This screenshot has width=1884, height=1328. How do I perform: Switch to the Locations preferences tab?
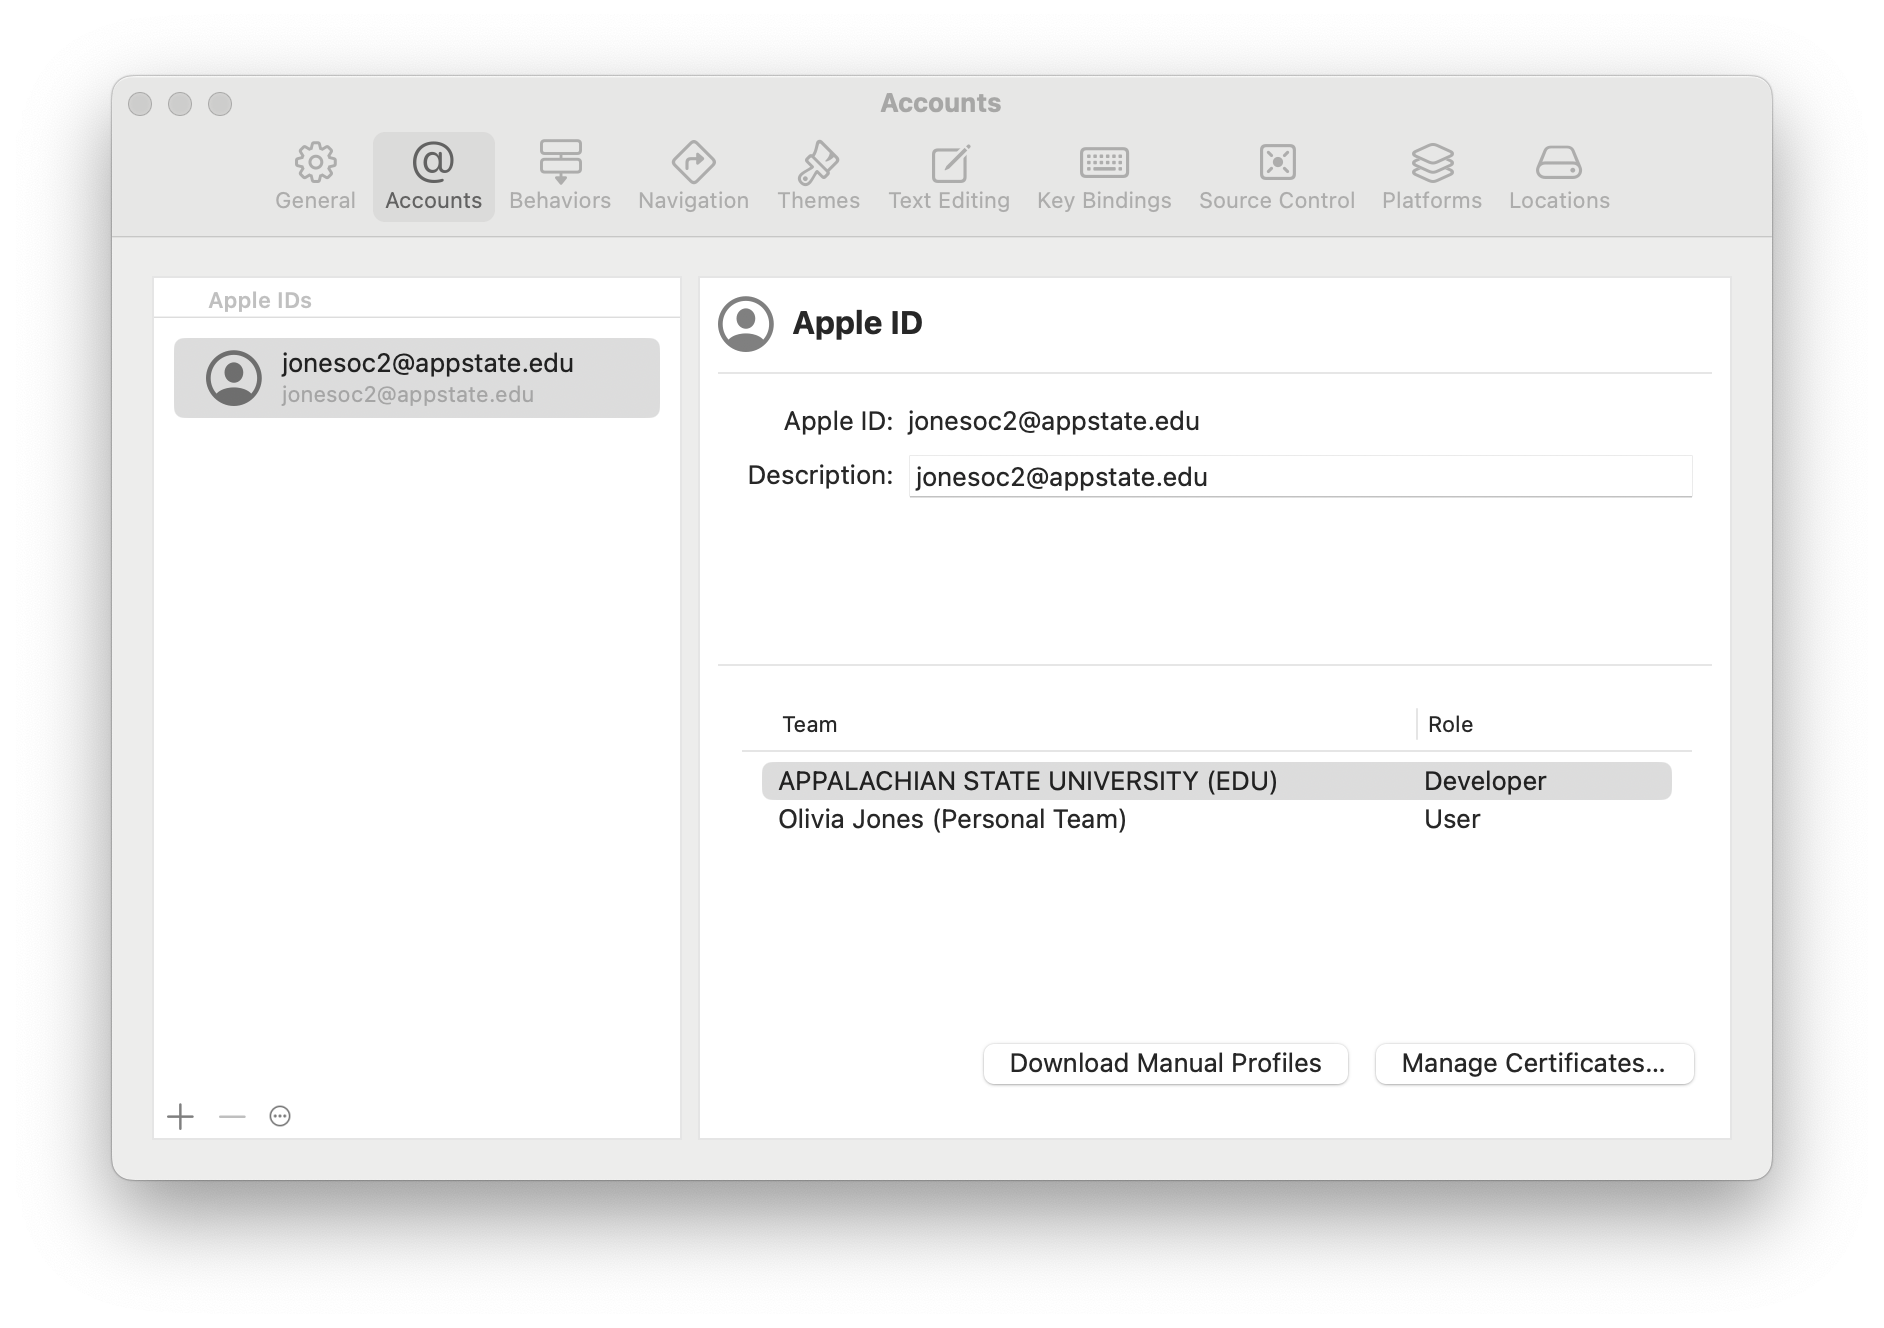tap(1559, 176)
